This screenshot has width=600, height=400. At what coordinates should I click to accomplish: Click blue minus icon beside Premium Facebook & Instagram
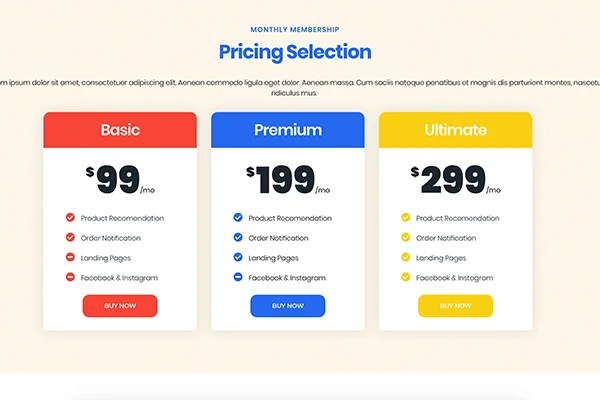point(238,277)
